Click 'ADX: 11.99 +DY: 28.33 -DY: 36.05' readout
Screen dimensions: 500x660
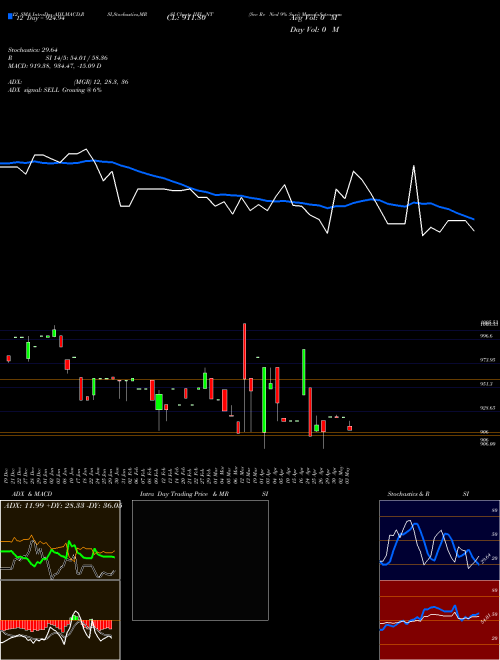pos(63,506)
